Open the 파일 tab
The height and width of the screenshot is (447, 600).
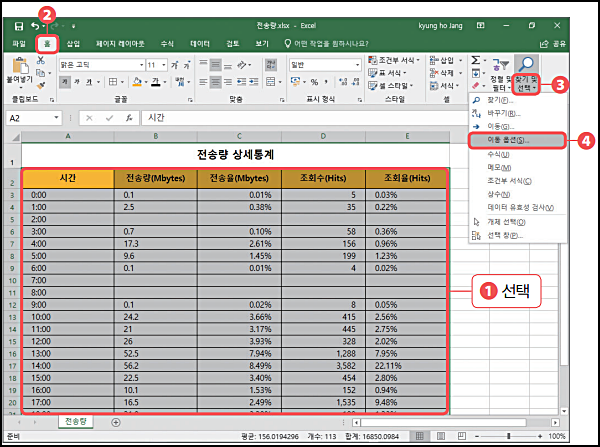[19, 44]
